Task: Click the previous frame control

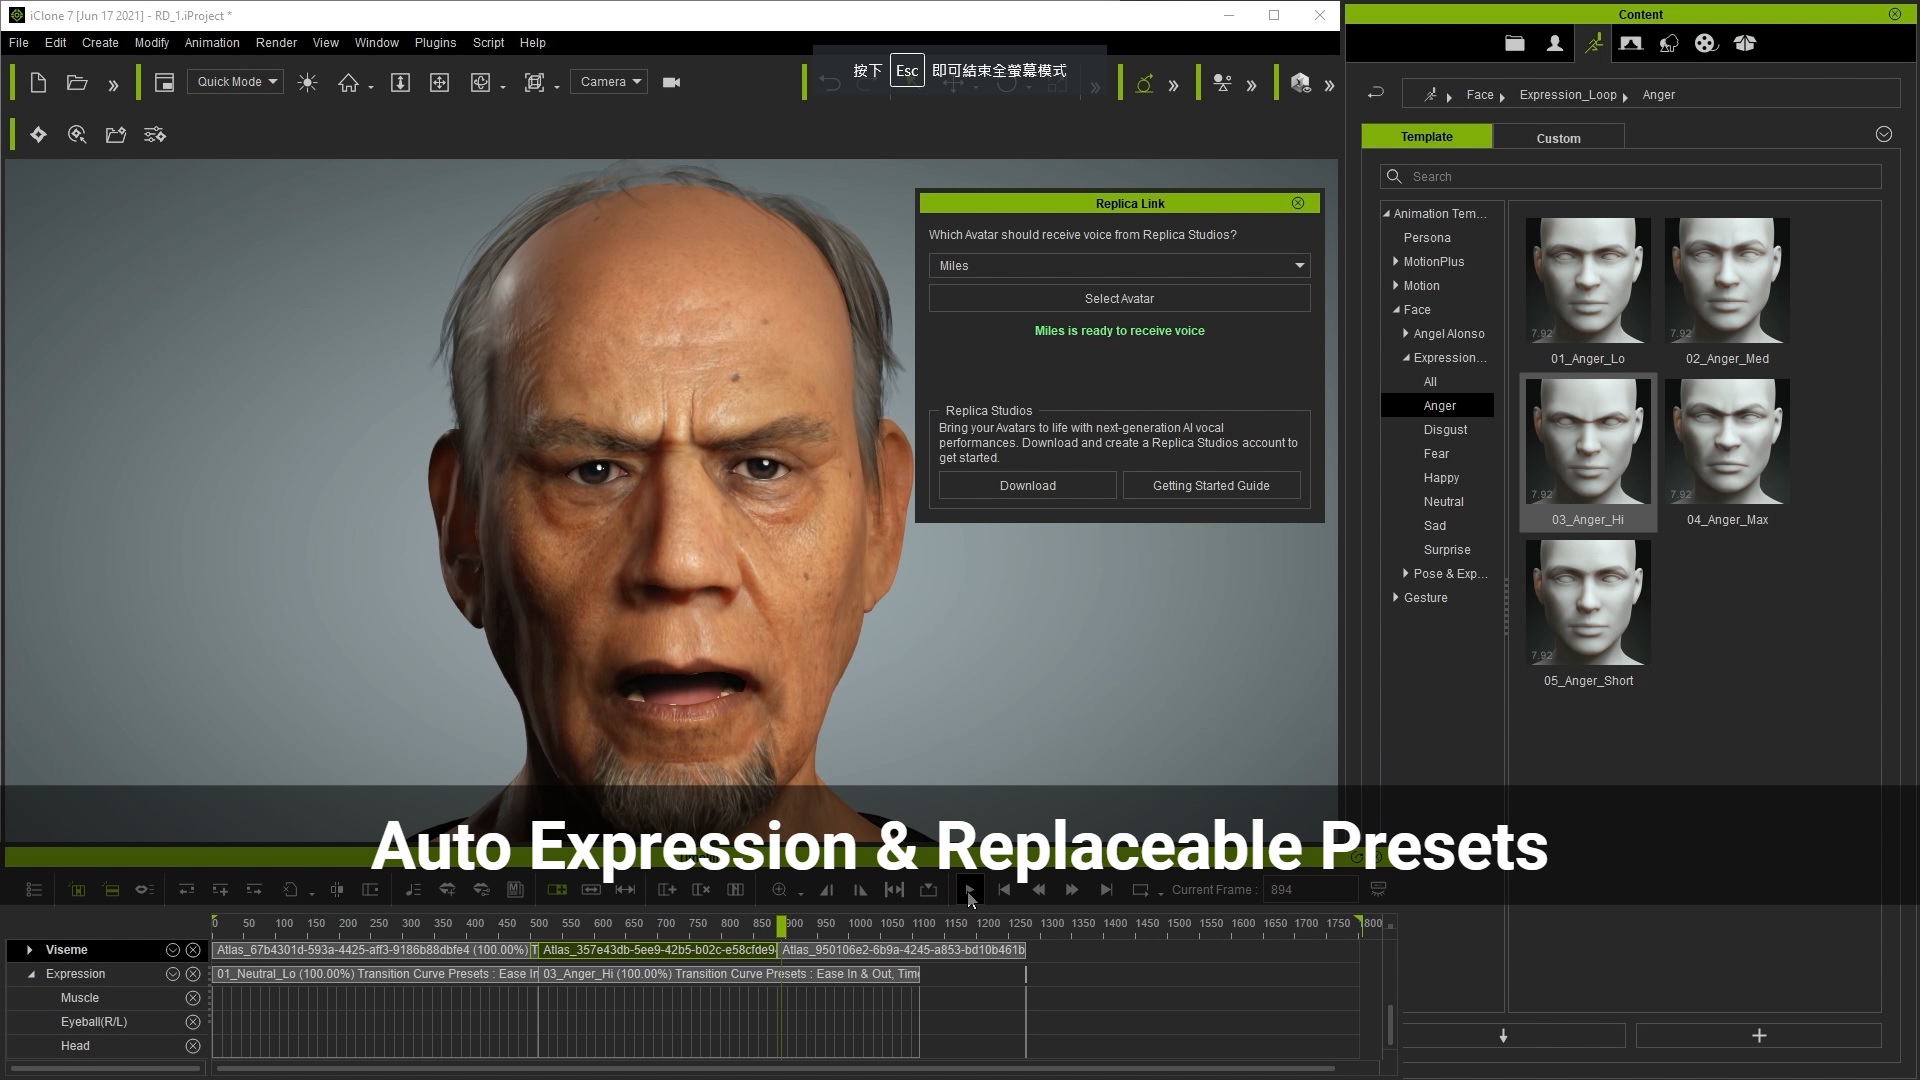Action: [1038, 890]
